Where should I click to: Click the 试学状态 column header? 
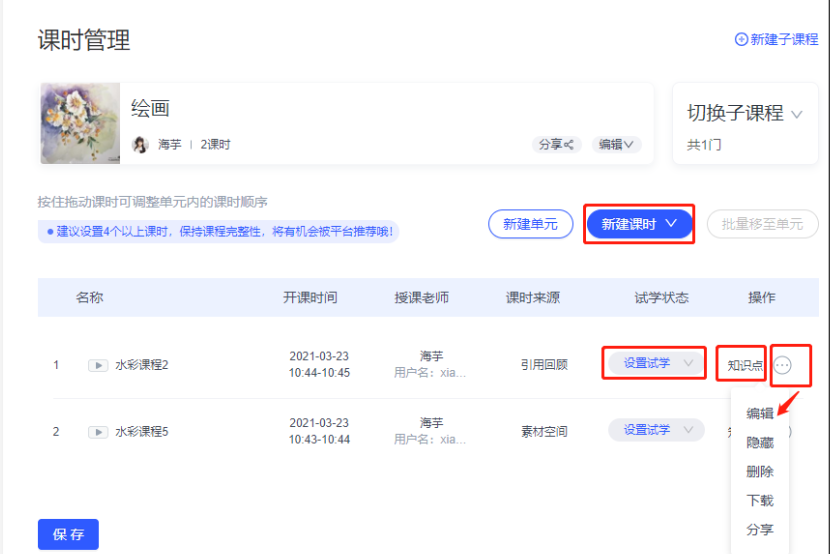pos(661,297)
